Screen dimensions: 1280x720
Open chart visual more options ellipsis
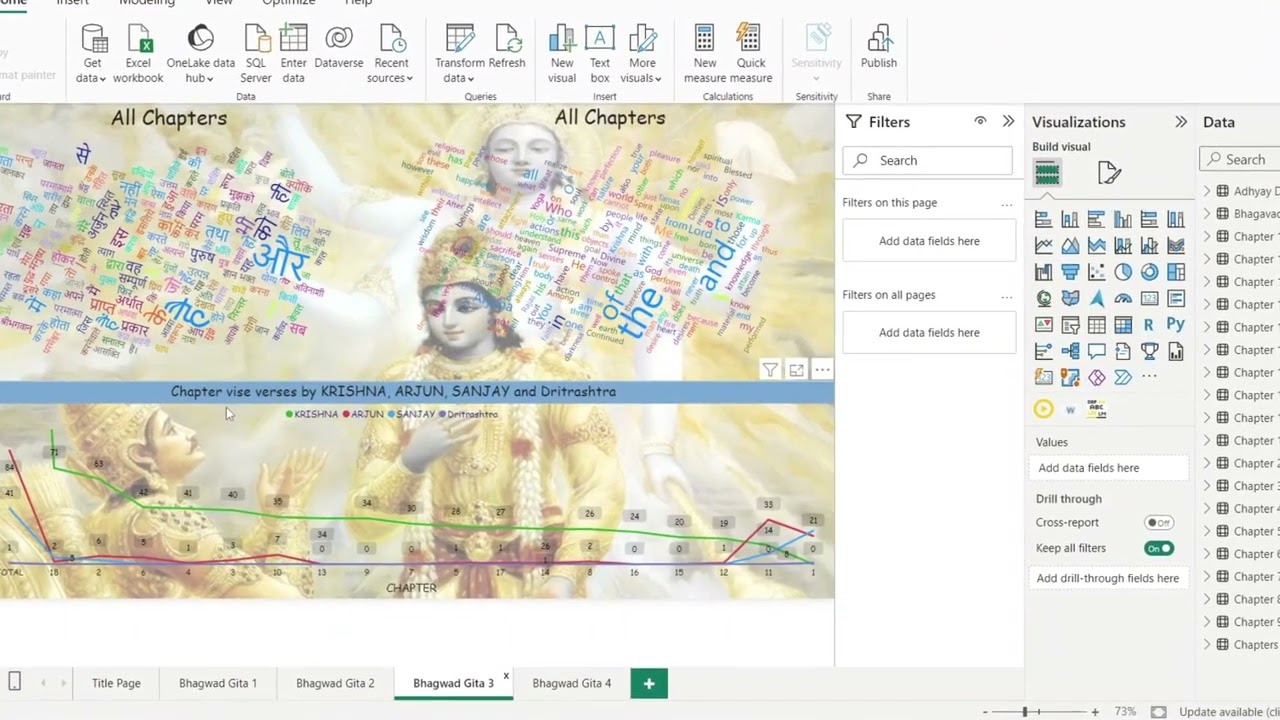pyautogui.click(x=822, y=370)
